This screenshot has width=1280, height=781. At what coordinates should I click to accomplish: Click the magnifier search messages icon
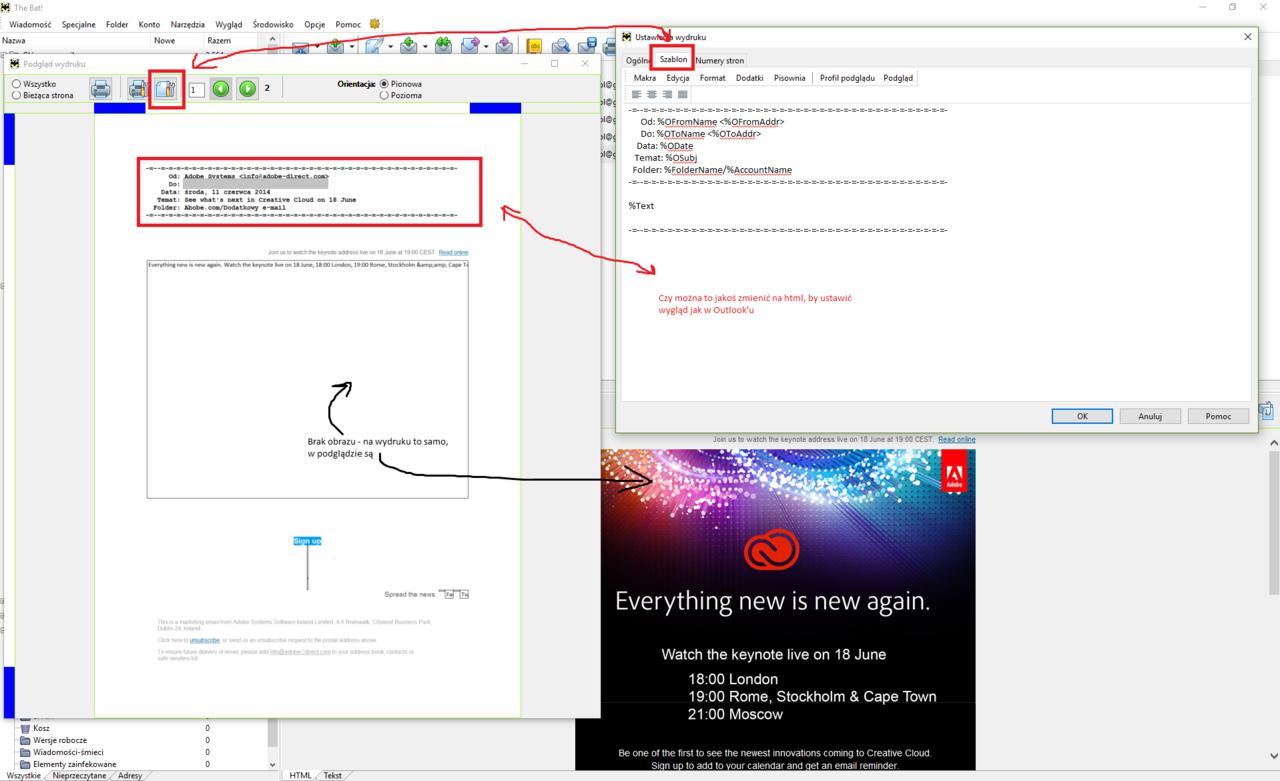[561, 46]
